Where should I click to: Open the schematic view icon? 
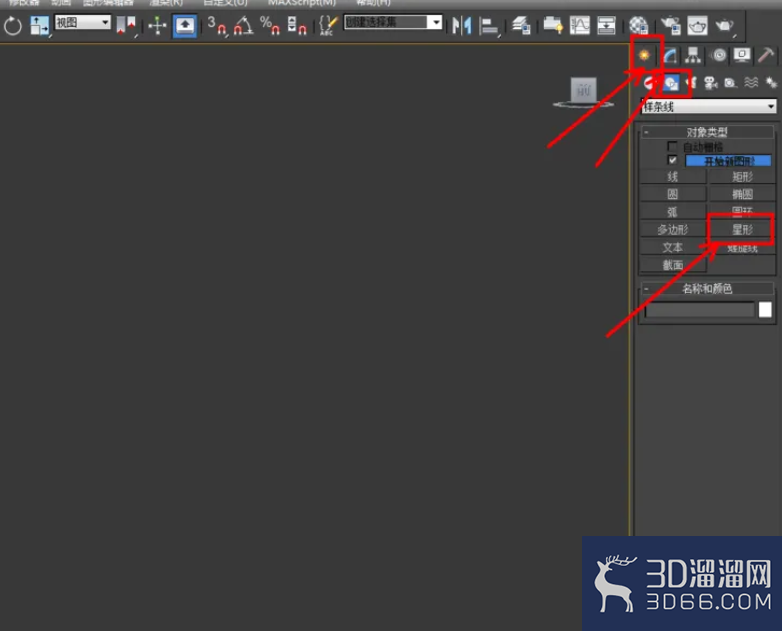[606, 25]
